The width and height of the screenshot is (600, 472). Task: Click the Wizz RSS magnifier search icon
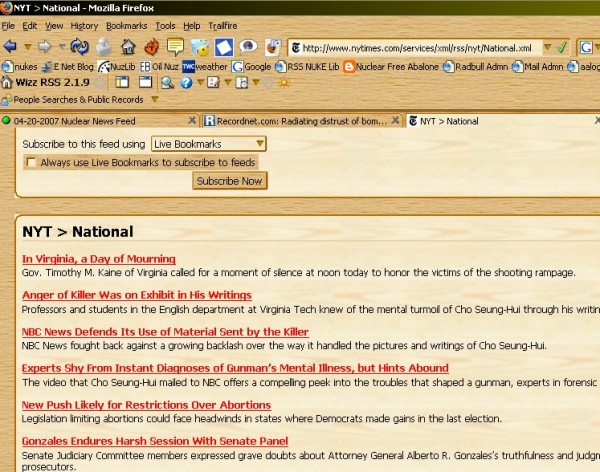pyautogui.click(x=167, y=83)
